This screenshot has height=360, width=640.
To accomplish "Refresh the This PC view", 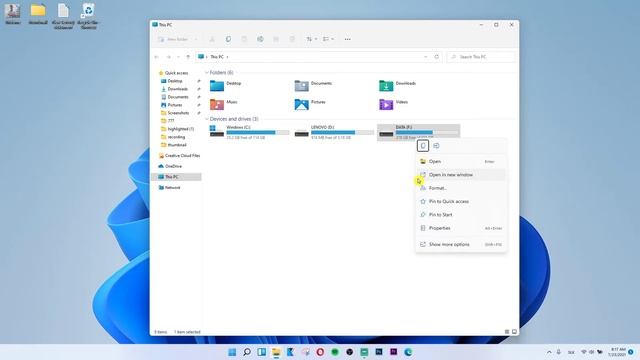I will 437,57.
